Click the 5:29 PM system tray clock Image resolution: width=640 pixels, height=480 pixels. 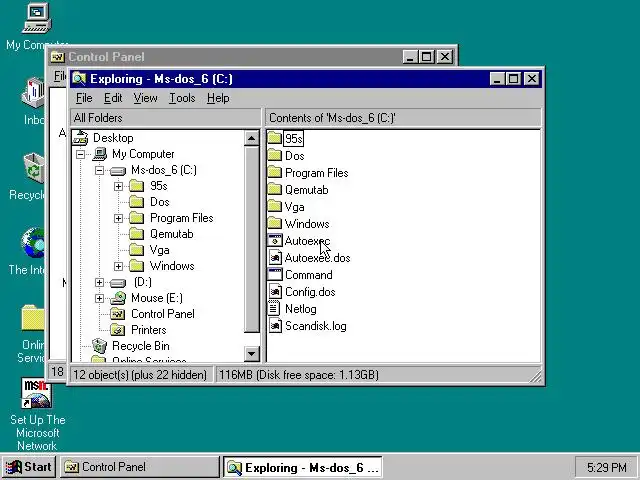point(607,467)
